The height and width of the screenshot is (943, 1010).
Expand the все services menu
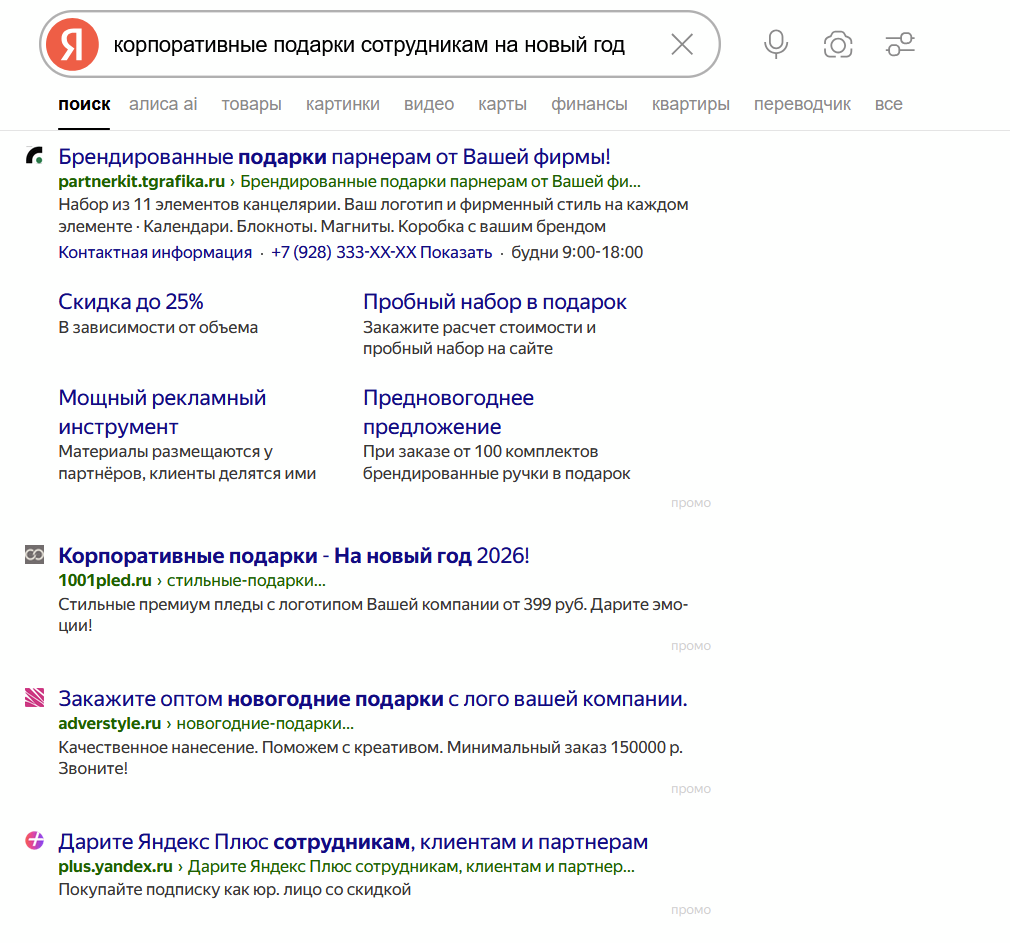[x=889, y=103]
